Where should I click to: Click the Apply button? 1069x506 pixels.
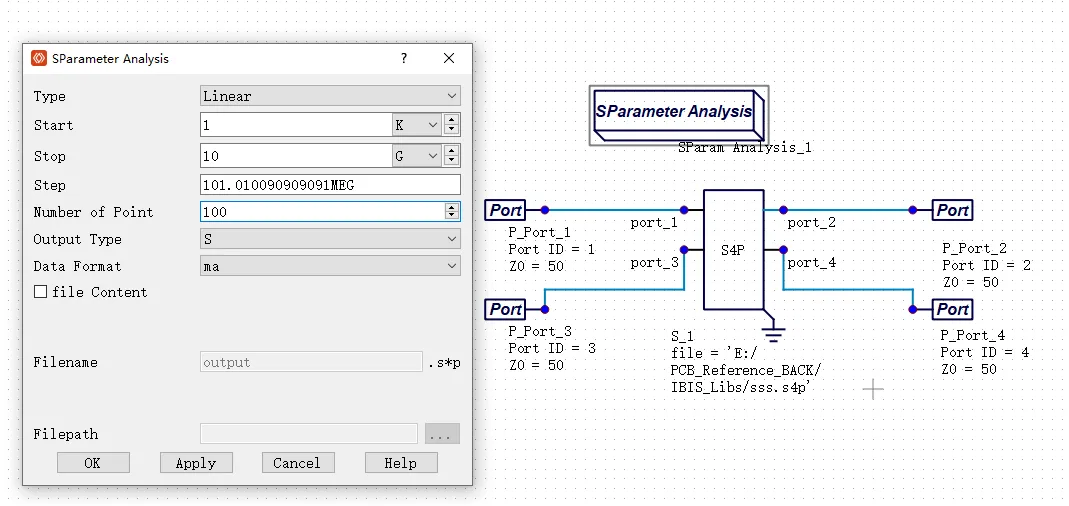[x=196, y=462]
